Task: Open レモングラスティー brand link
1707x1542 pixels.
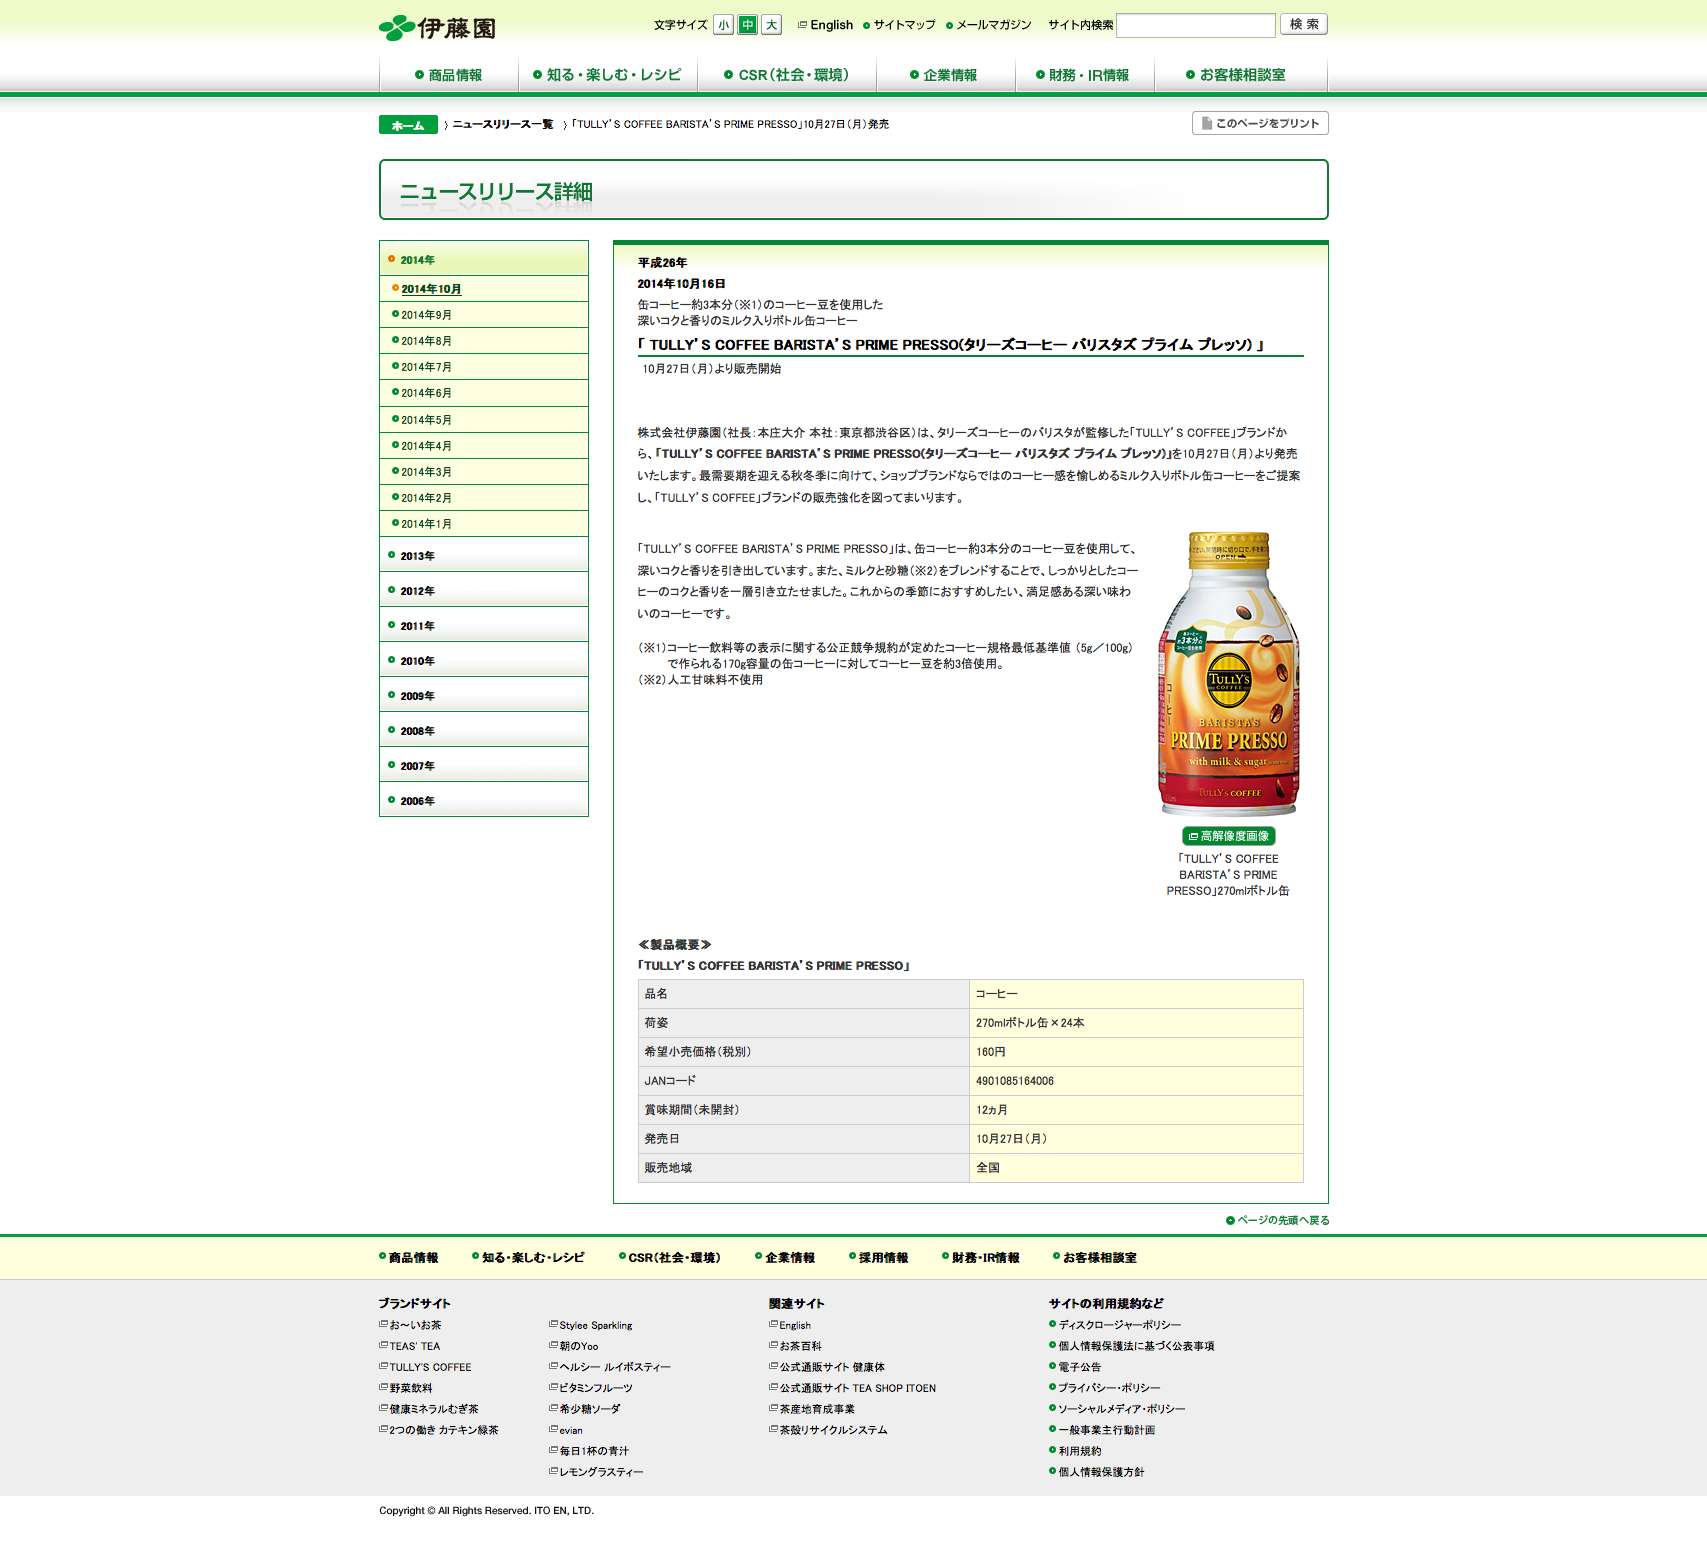Action: coord(596,1472)
